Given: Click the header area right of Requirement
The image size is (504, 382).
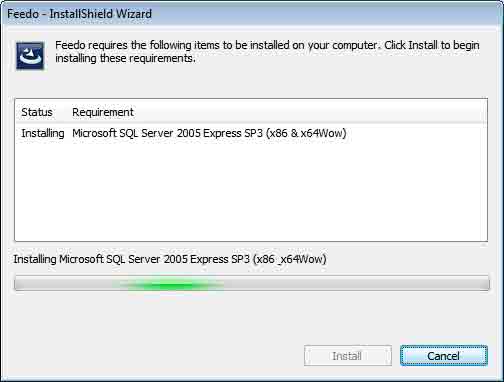Looking at the screenshot, I should click(x=310, y=112).
